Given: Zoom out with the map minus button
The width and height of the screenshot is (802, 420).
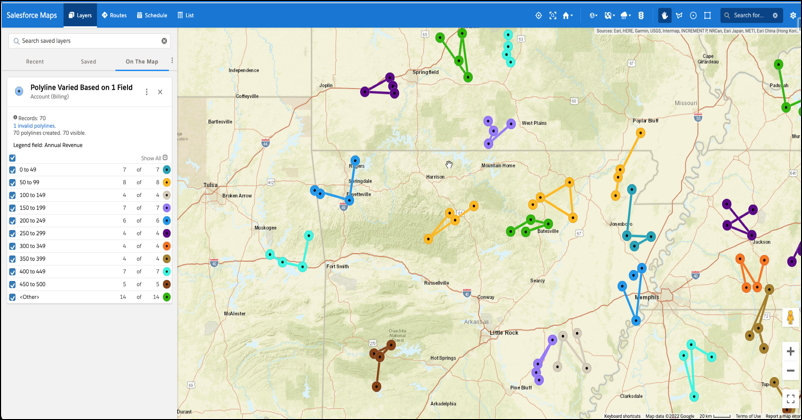Looking at the screenshot, I should pos(790,370).
